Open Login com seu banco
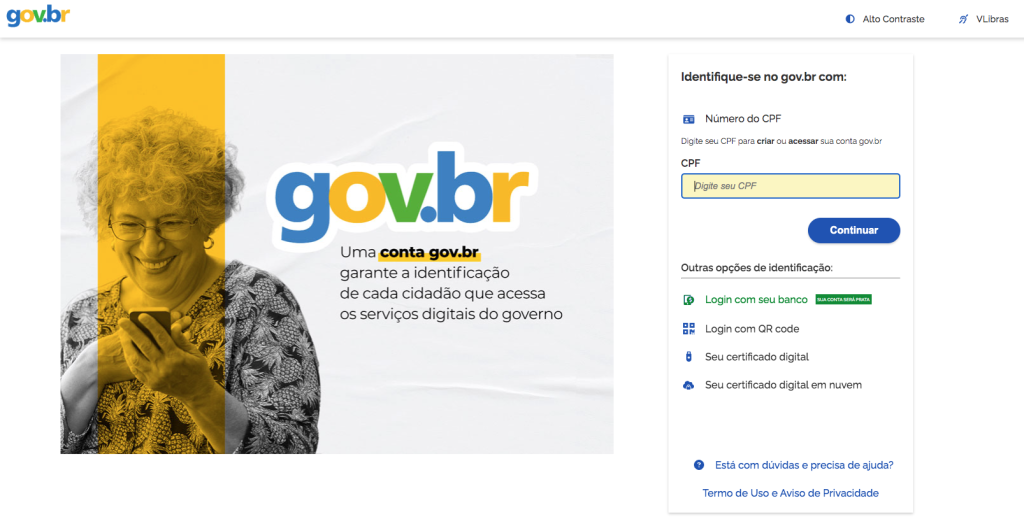1024x519 pixels. point(756,300)
